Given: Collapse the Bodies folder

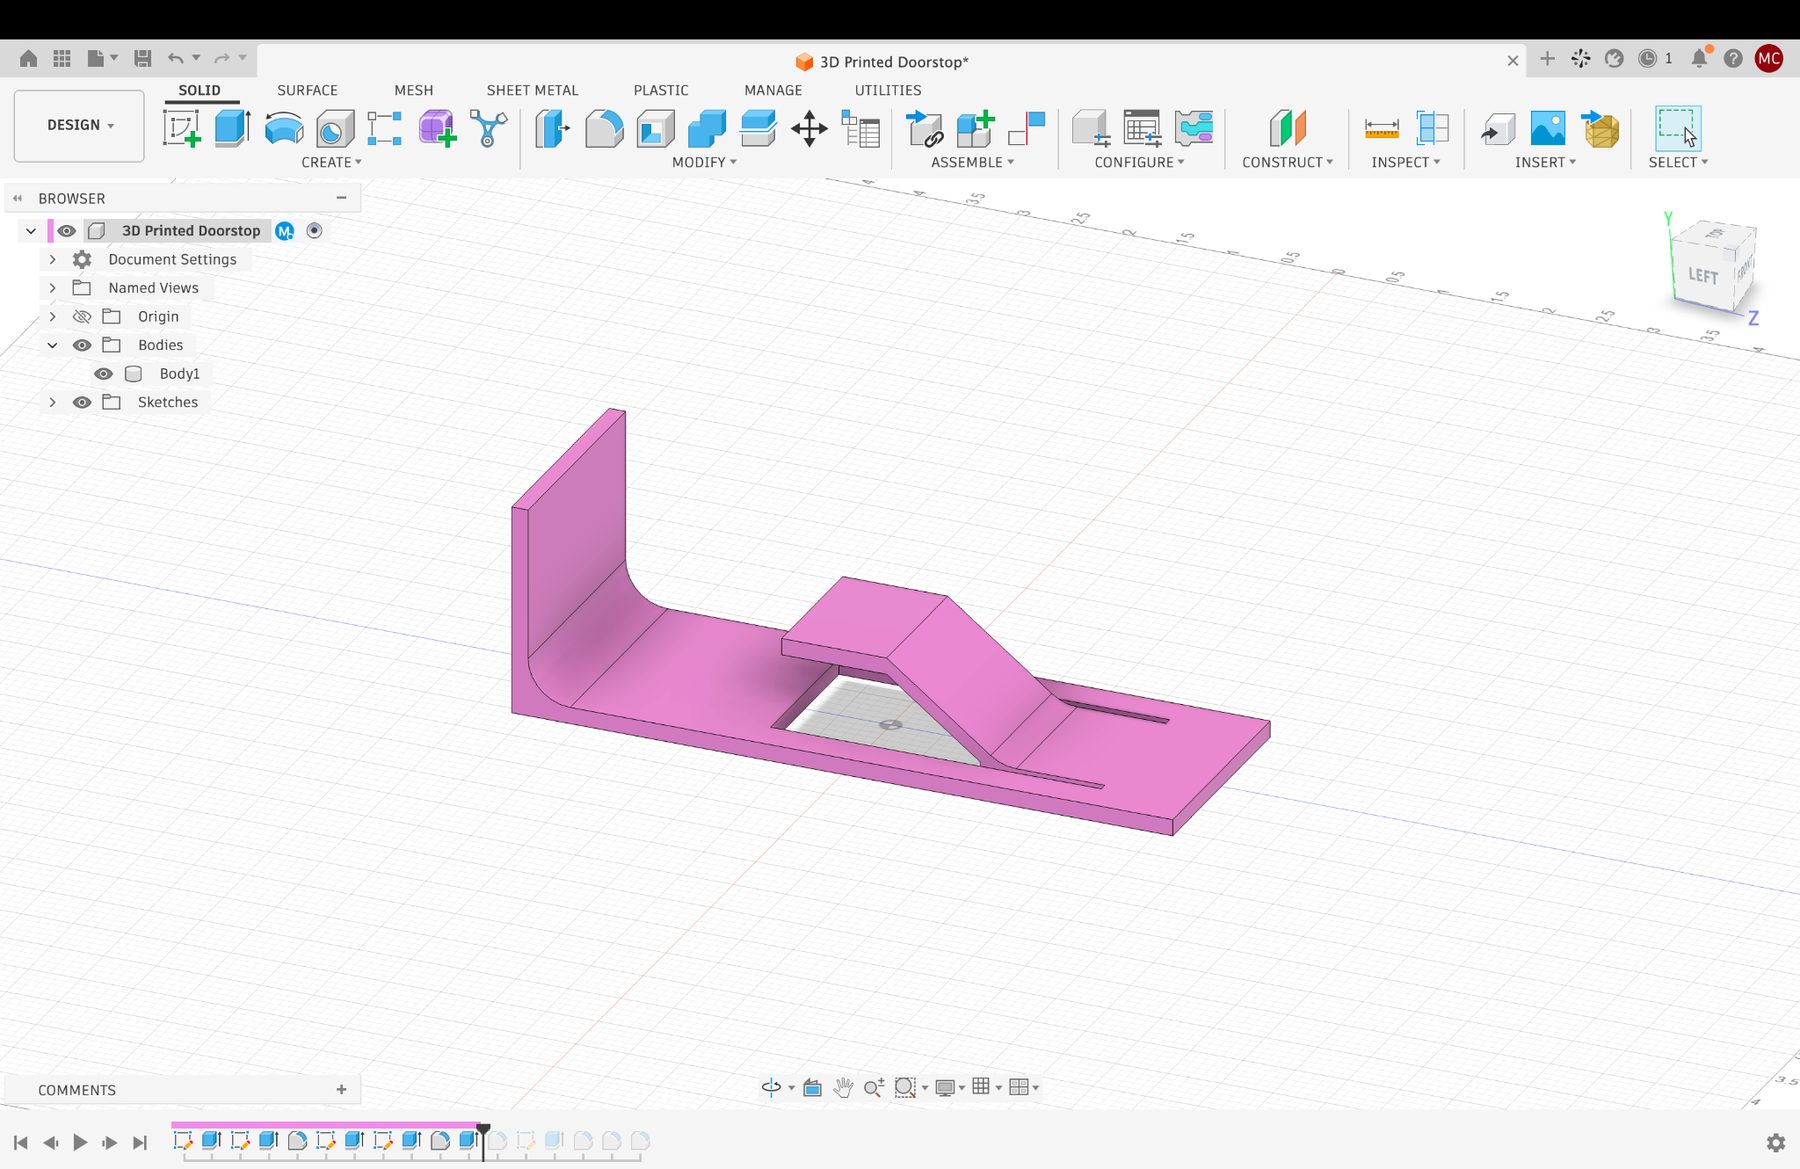Looking at the screenshot, I should 52,345.
